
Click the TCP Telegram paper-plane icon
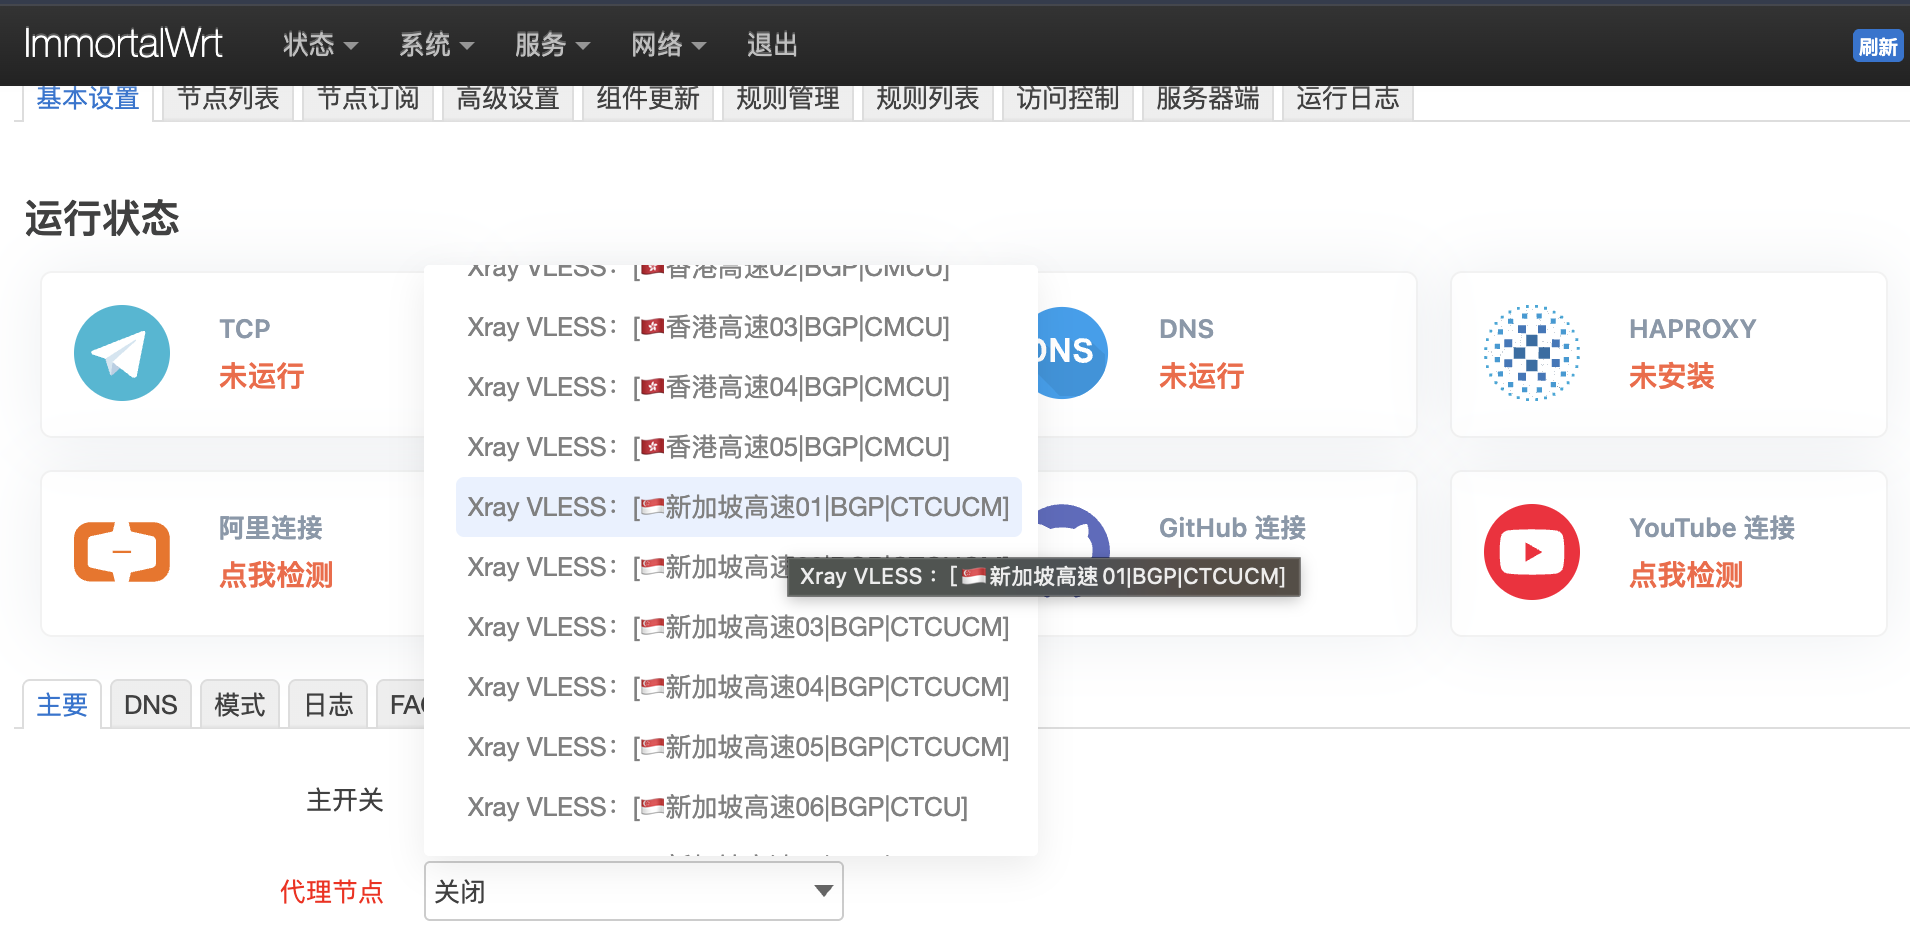tap(122, 353)
